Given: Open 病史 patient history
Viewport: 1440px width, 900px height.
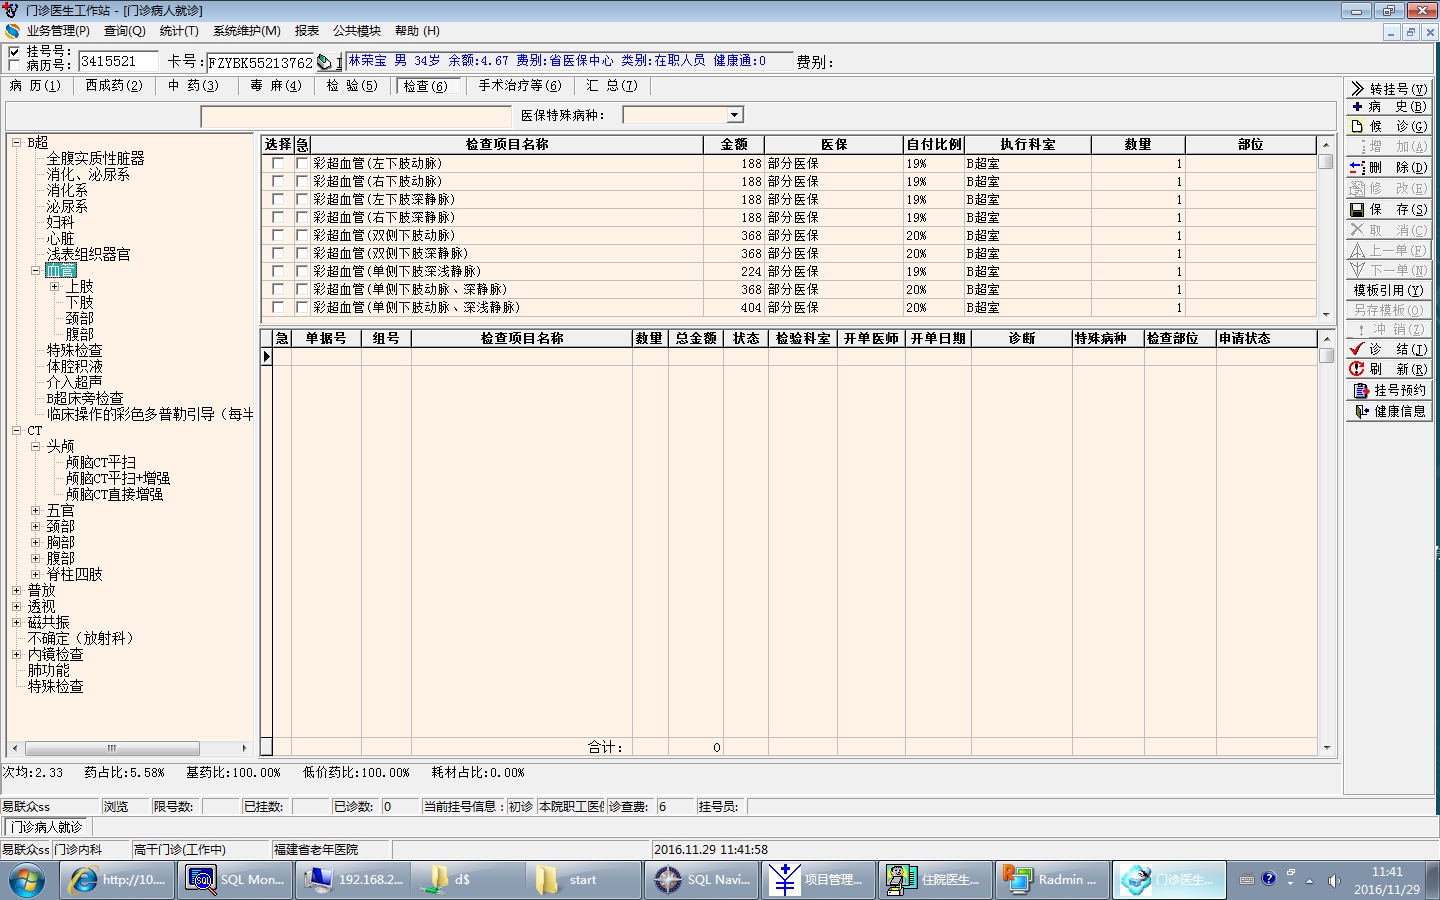Looking at the screenshot, I should (x=1389, y=106).
